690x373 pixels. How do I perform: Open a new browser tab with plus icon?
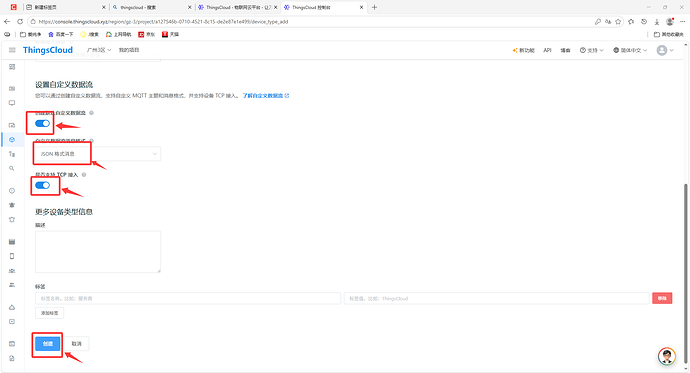tap(374, 7)
